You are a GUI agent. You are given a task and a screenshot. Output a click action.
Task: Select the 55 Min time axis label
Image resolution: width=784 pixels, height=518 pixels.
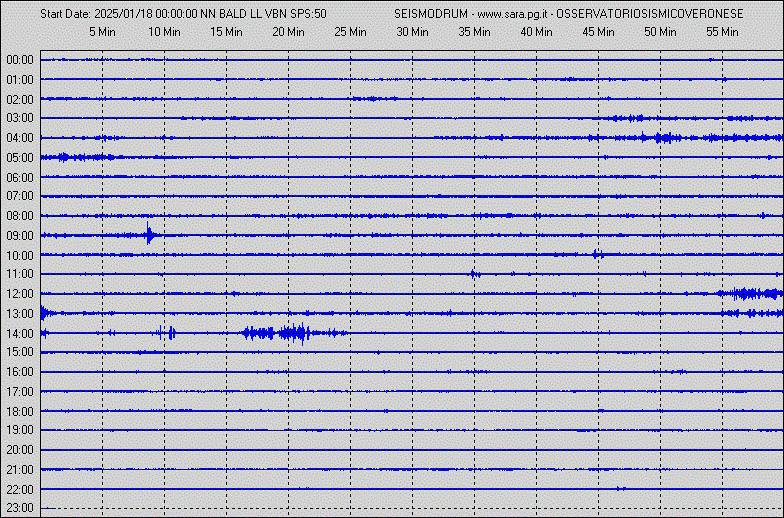pyautogui.click(x=722, y=32)
